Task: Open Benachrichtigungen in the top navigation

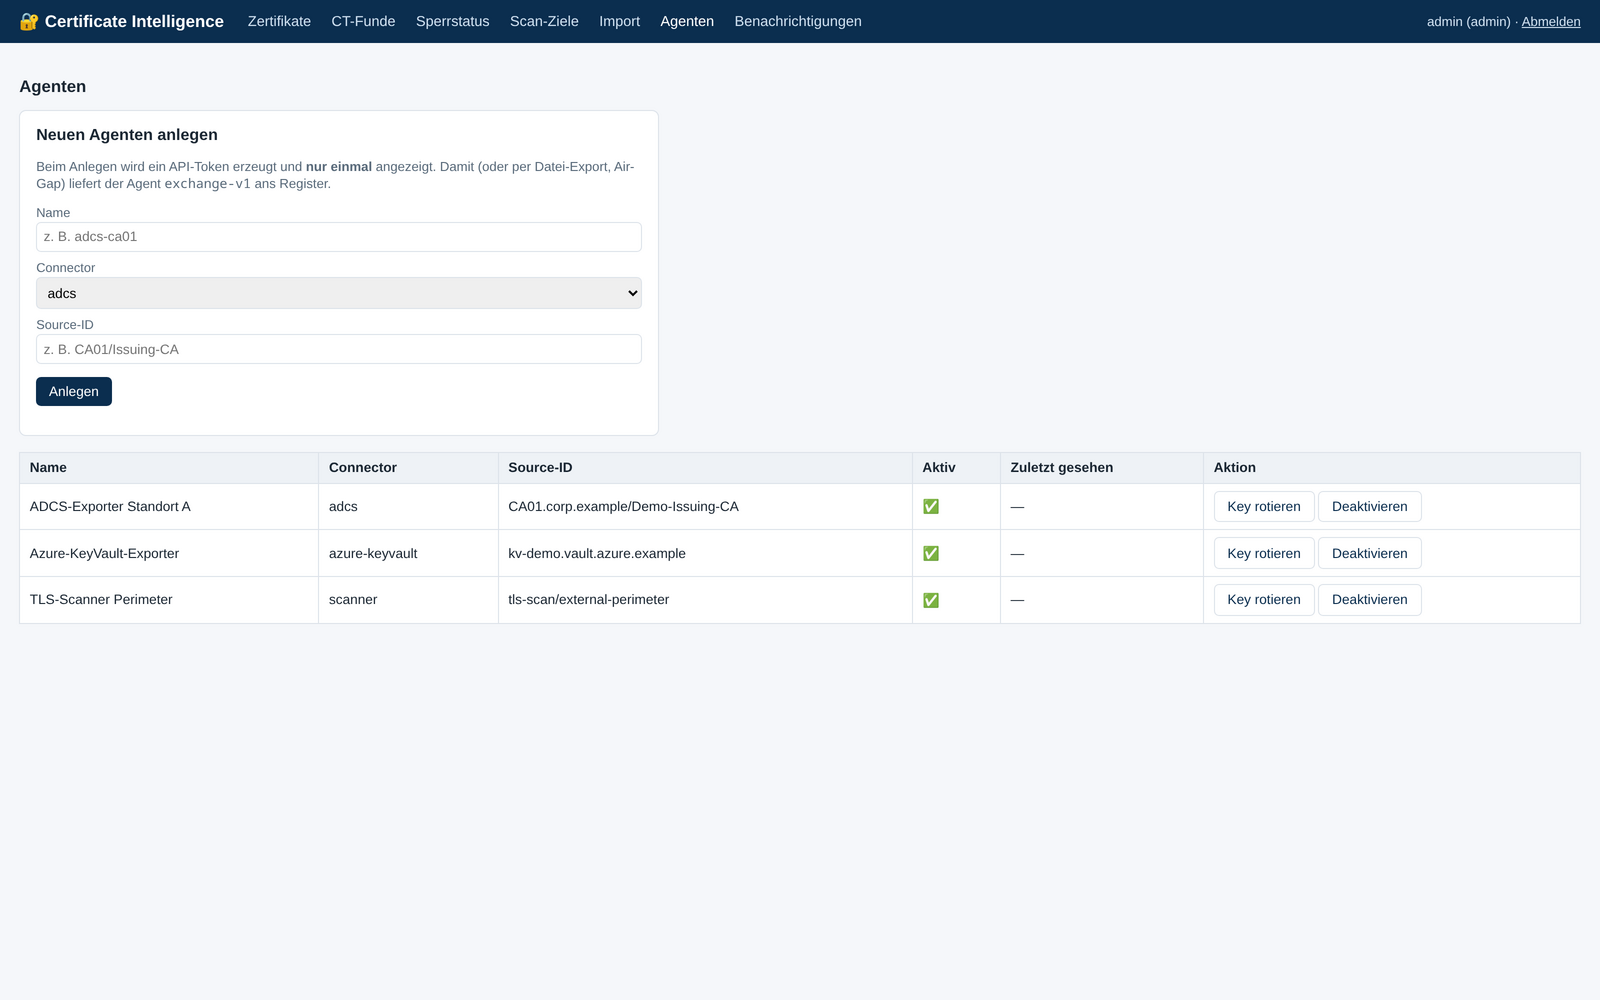Action: coord(798,21)
